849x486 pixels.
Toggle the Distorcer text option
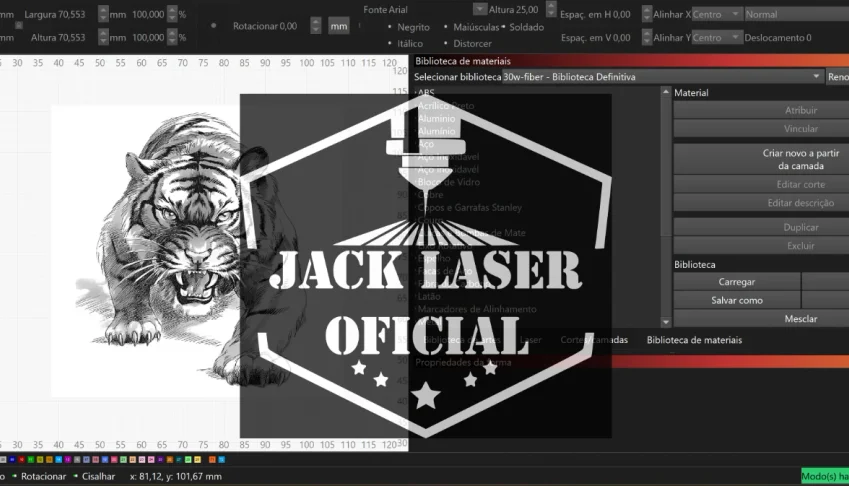[468, 43]
